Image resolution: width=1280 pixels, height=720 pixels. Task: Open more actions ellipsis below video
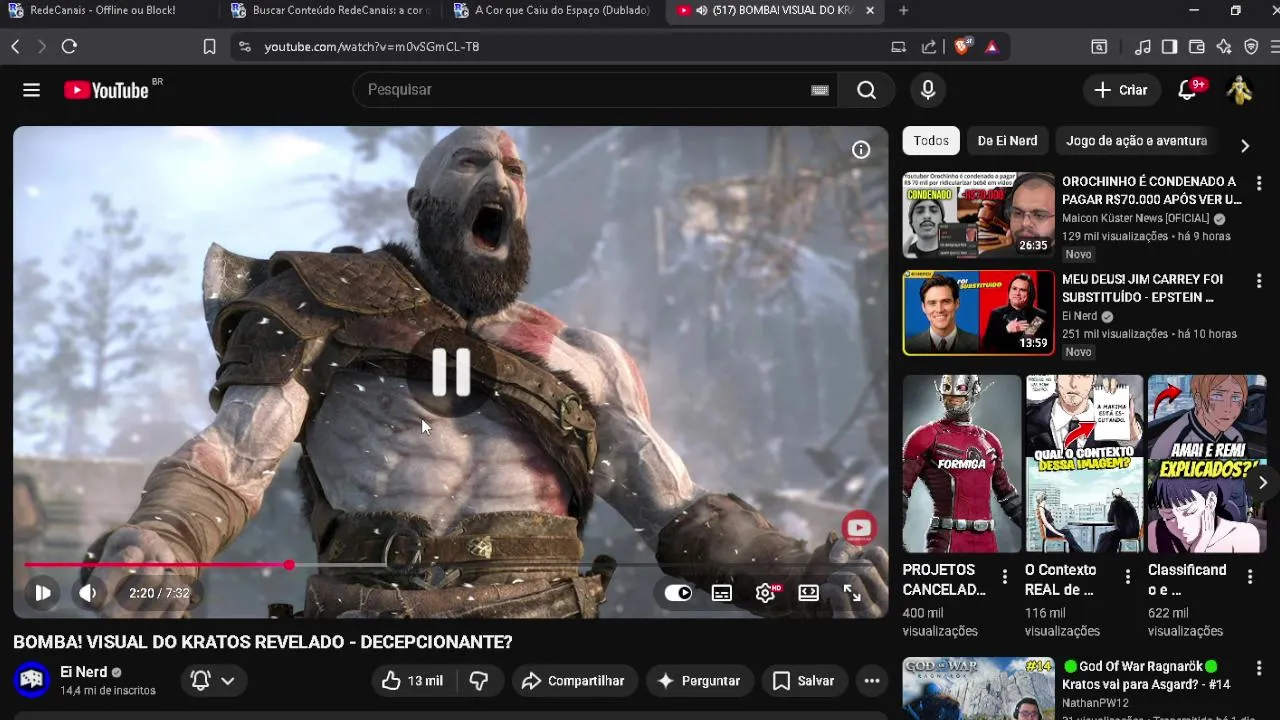pos(872,681)
